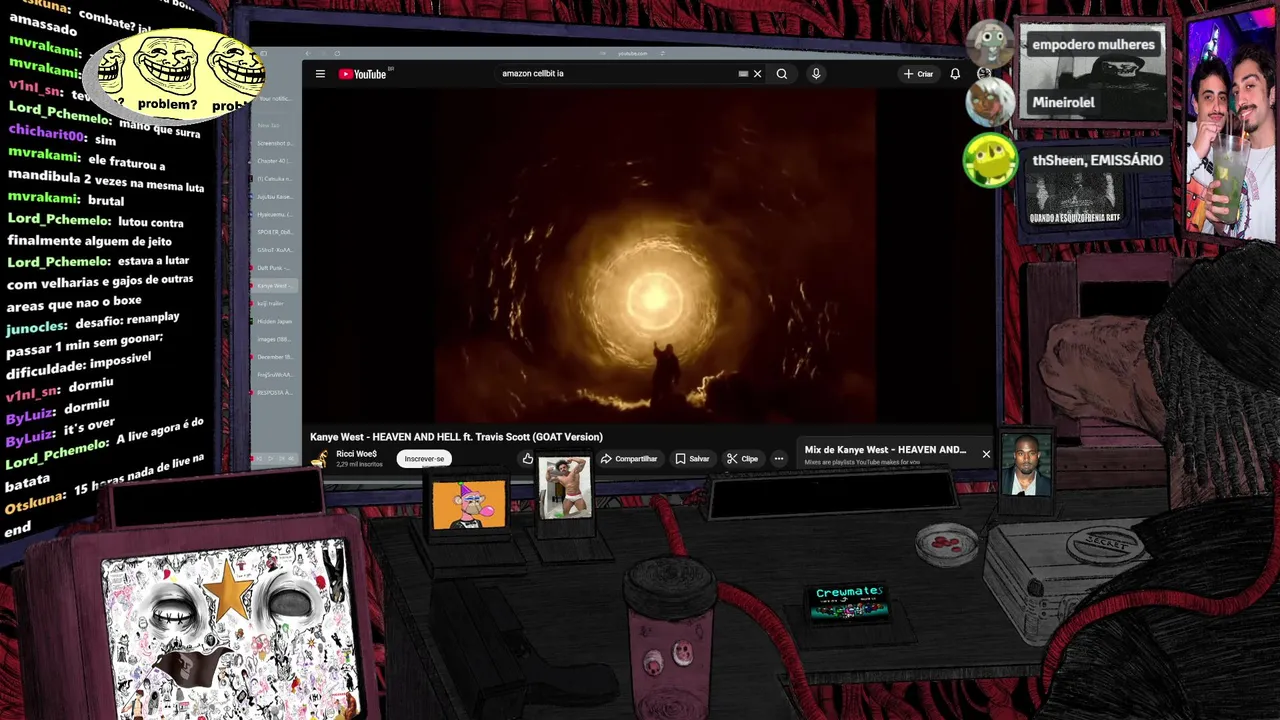
Task: Click the Compartilhar share button
Action: [x=628, y=459]
